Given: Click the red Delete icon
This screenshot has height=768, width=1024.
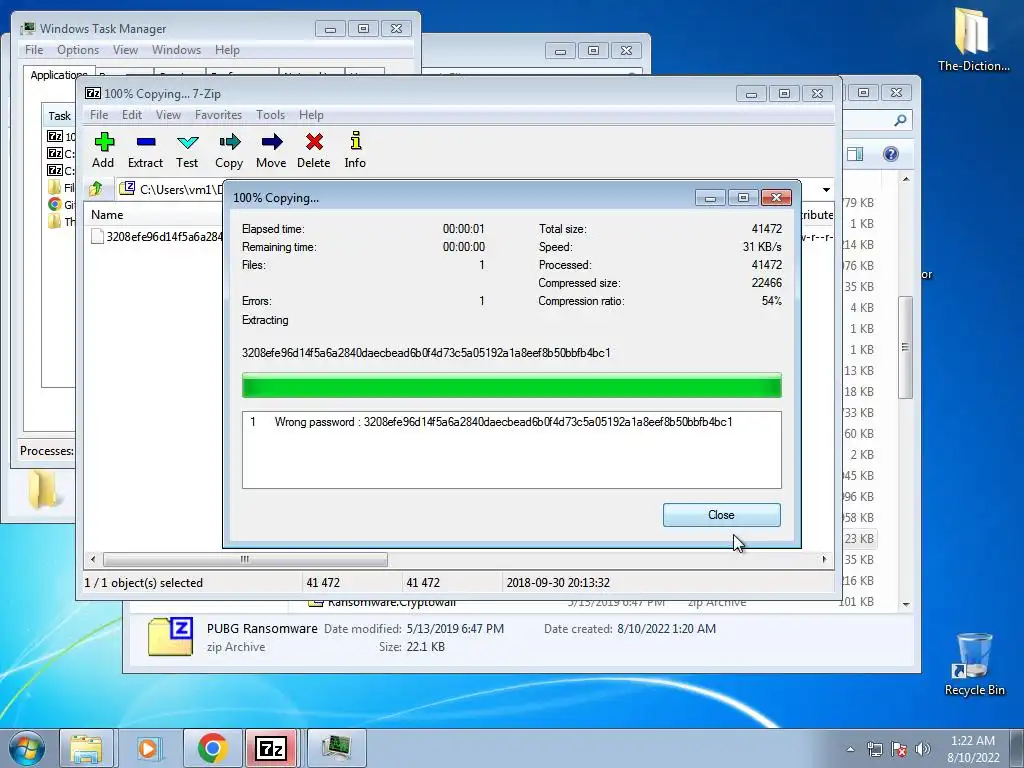Looking at the screenshot, I should coord(313,150).
